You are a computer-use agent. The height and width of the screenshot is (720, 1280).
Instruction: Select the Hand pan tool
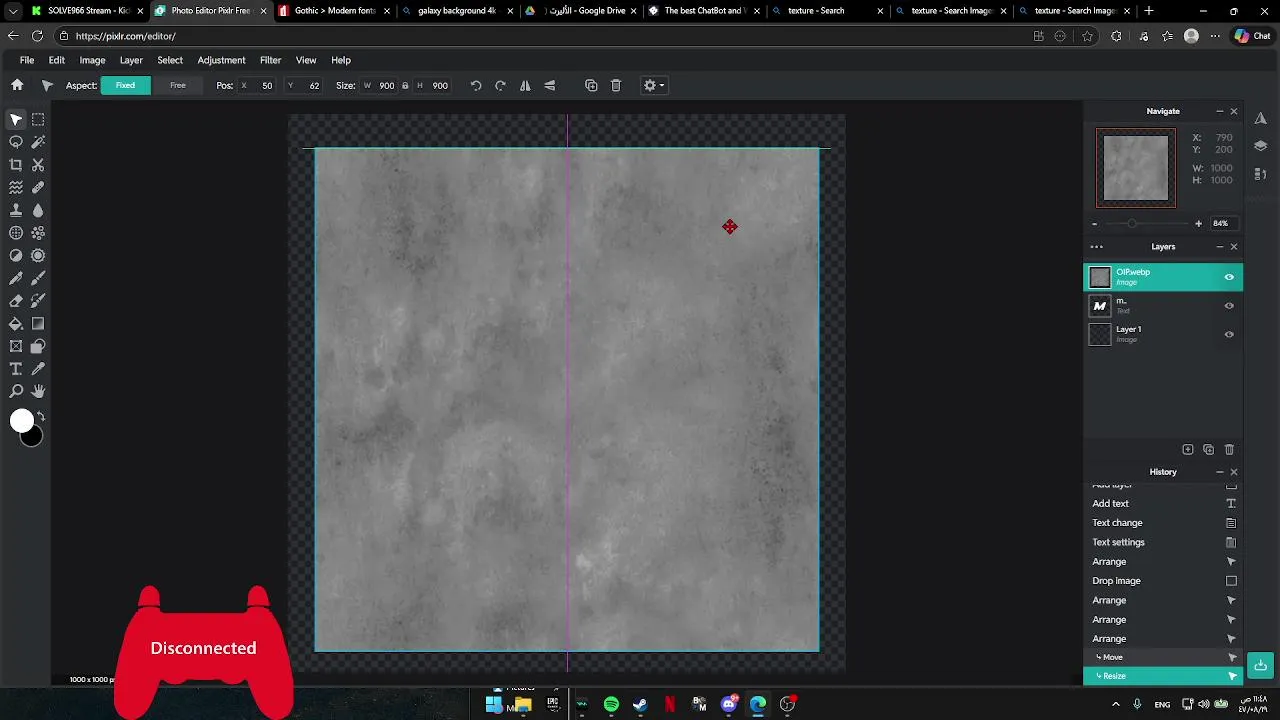tap(38, 391)
